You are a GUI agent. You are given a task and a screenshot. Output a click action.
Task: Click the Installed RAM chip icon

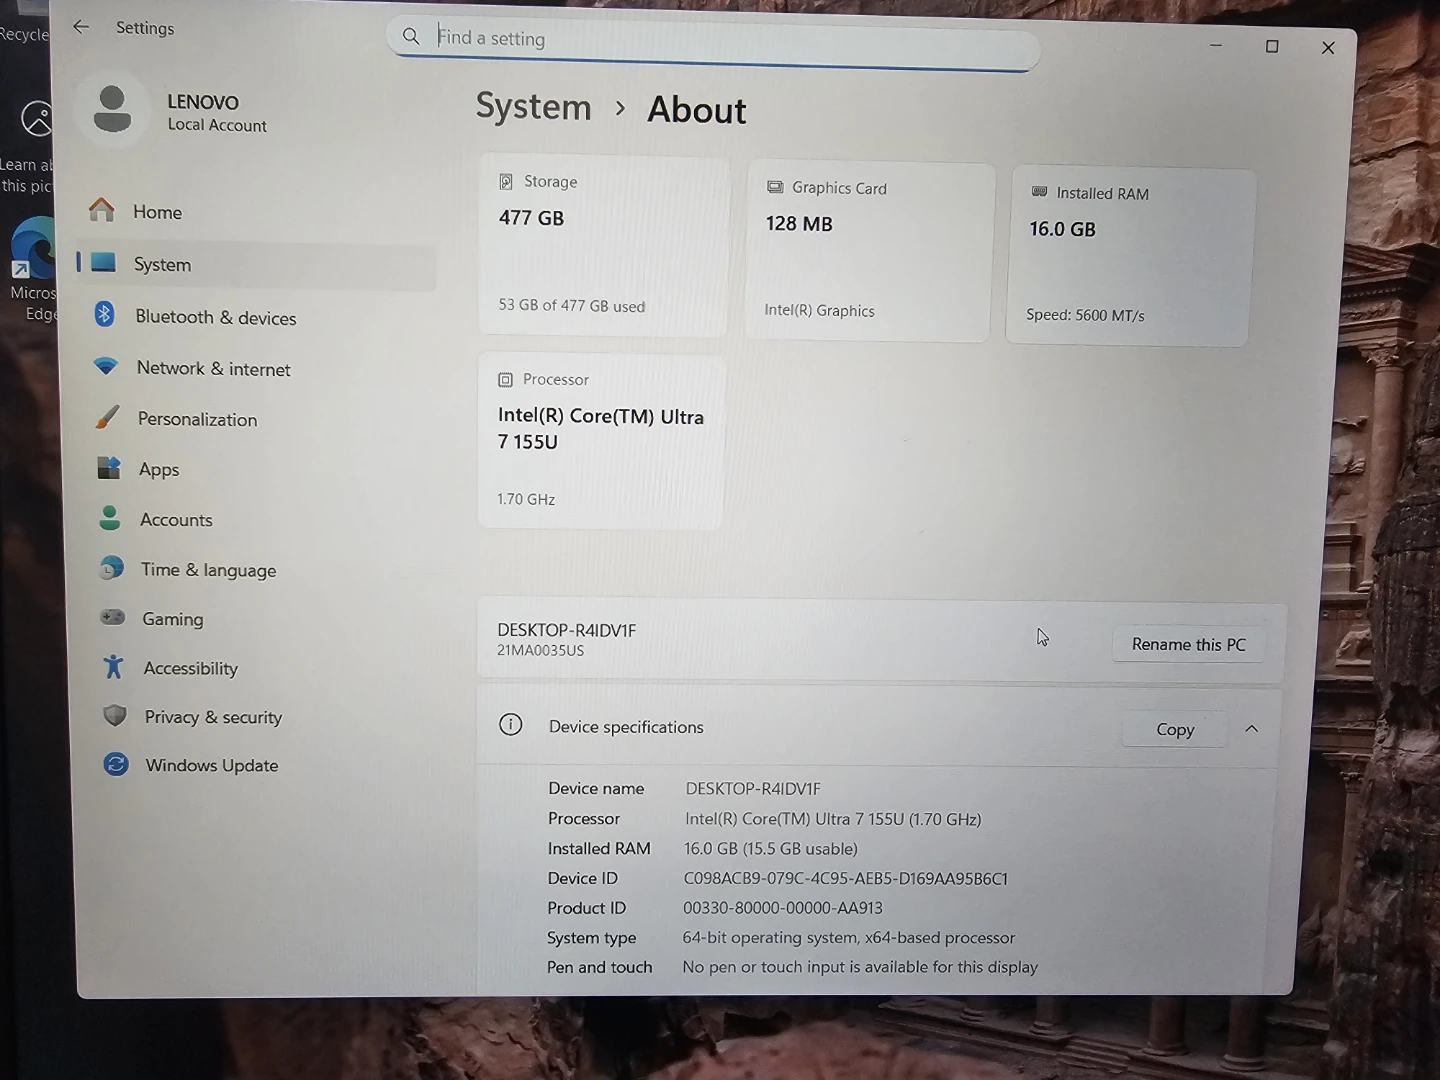1039,192
